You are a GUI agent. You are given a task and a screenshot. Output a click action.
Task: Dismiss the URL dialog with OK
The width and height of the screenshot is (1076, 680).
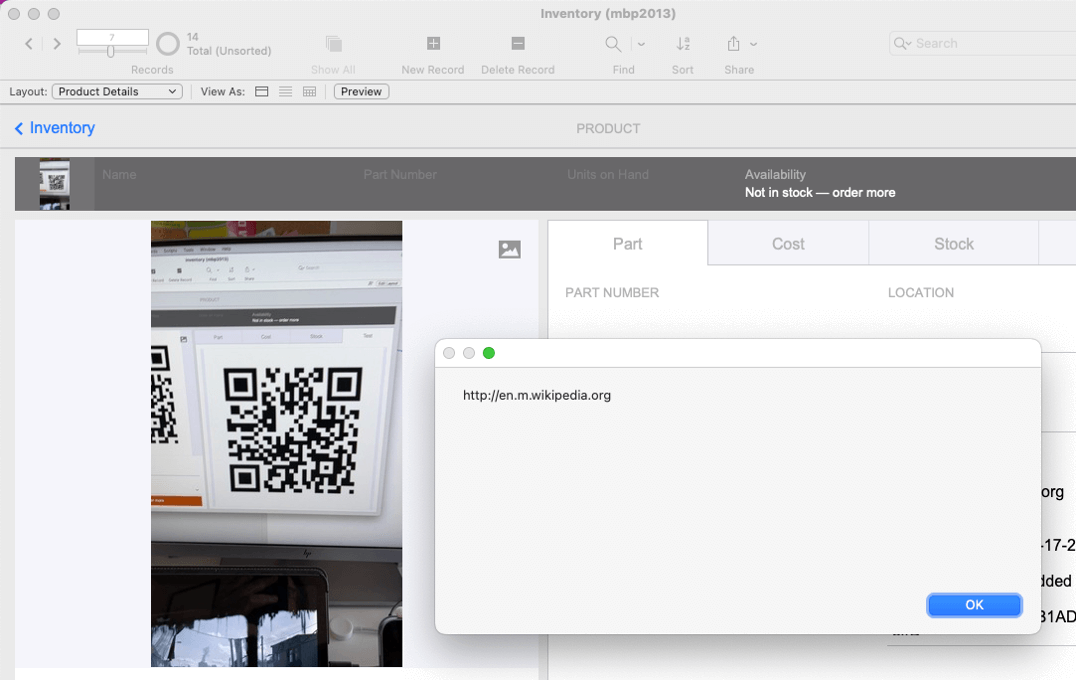(x=973, y=605)
